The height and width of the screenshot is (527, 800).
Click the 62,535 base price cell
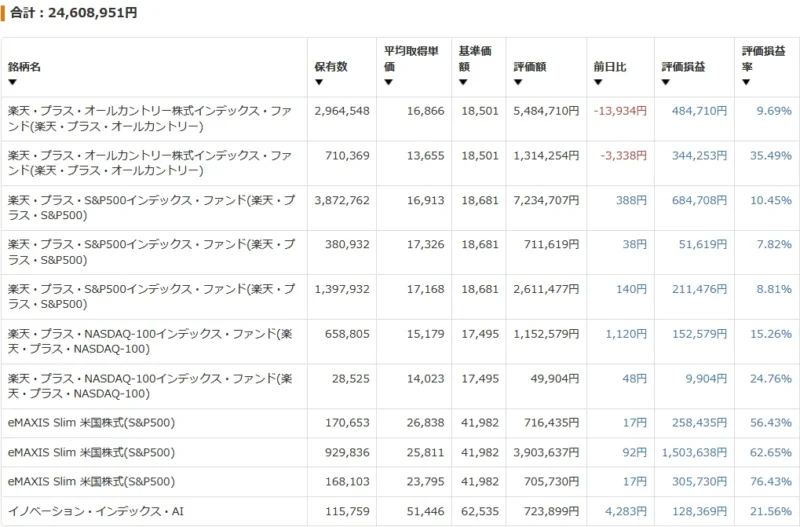tap(480, 511)
